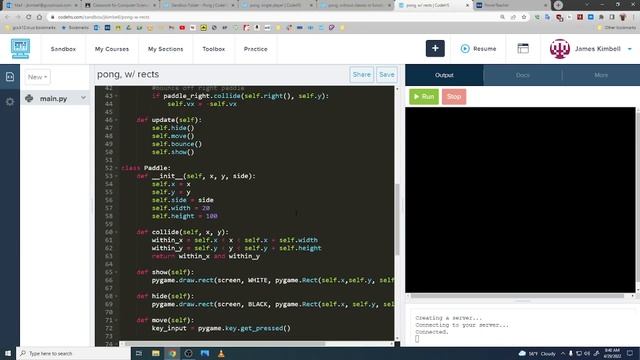Screen dimensions: 640x360
Task: Run the program
Action: point(424,97)
